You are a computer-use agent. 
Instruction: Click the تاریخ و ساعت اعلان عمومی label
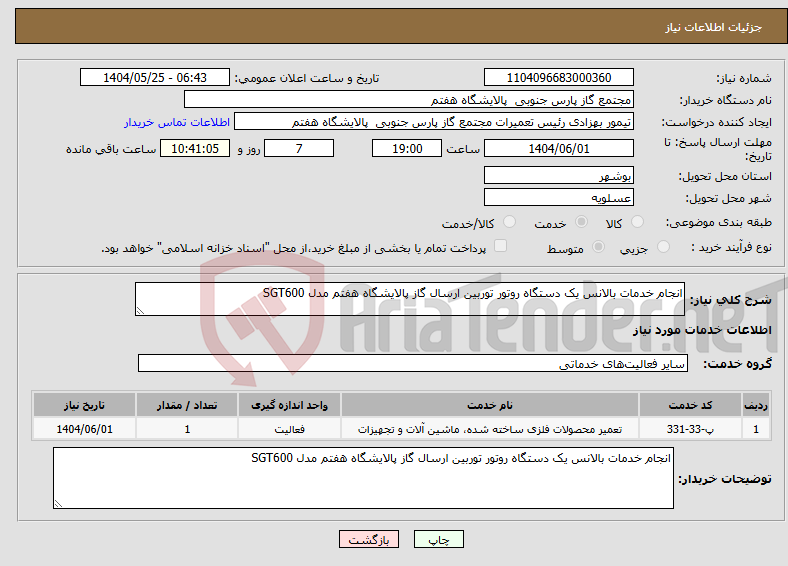(x=307, y=78)
